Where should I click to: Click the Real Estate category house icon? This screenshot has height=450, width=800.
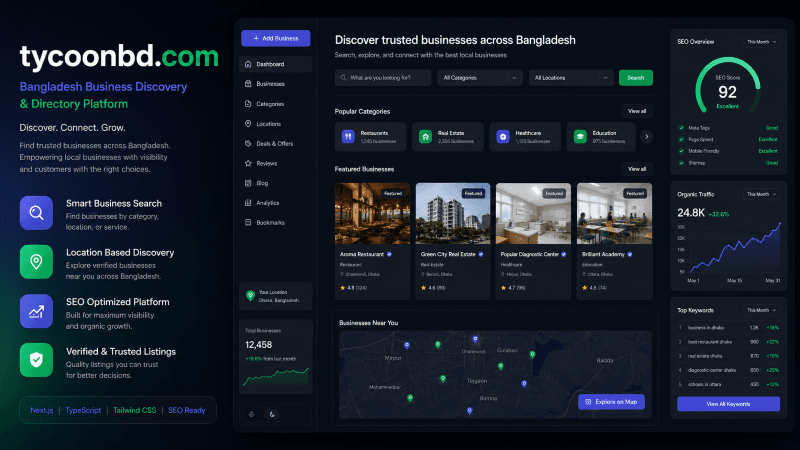425,136
